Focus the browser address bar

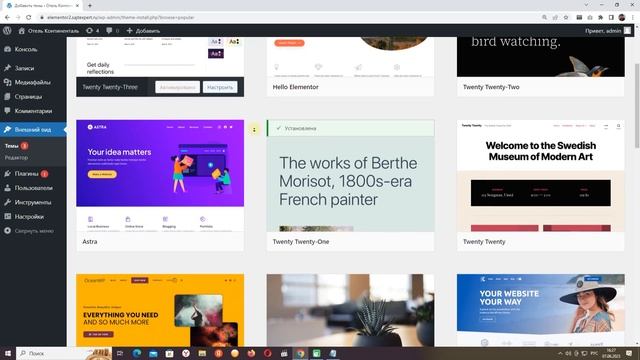pos(286,18)
